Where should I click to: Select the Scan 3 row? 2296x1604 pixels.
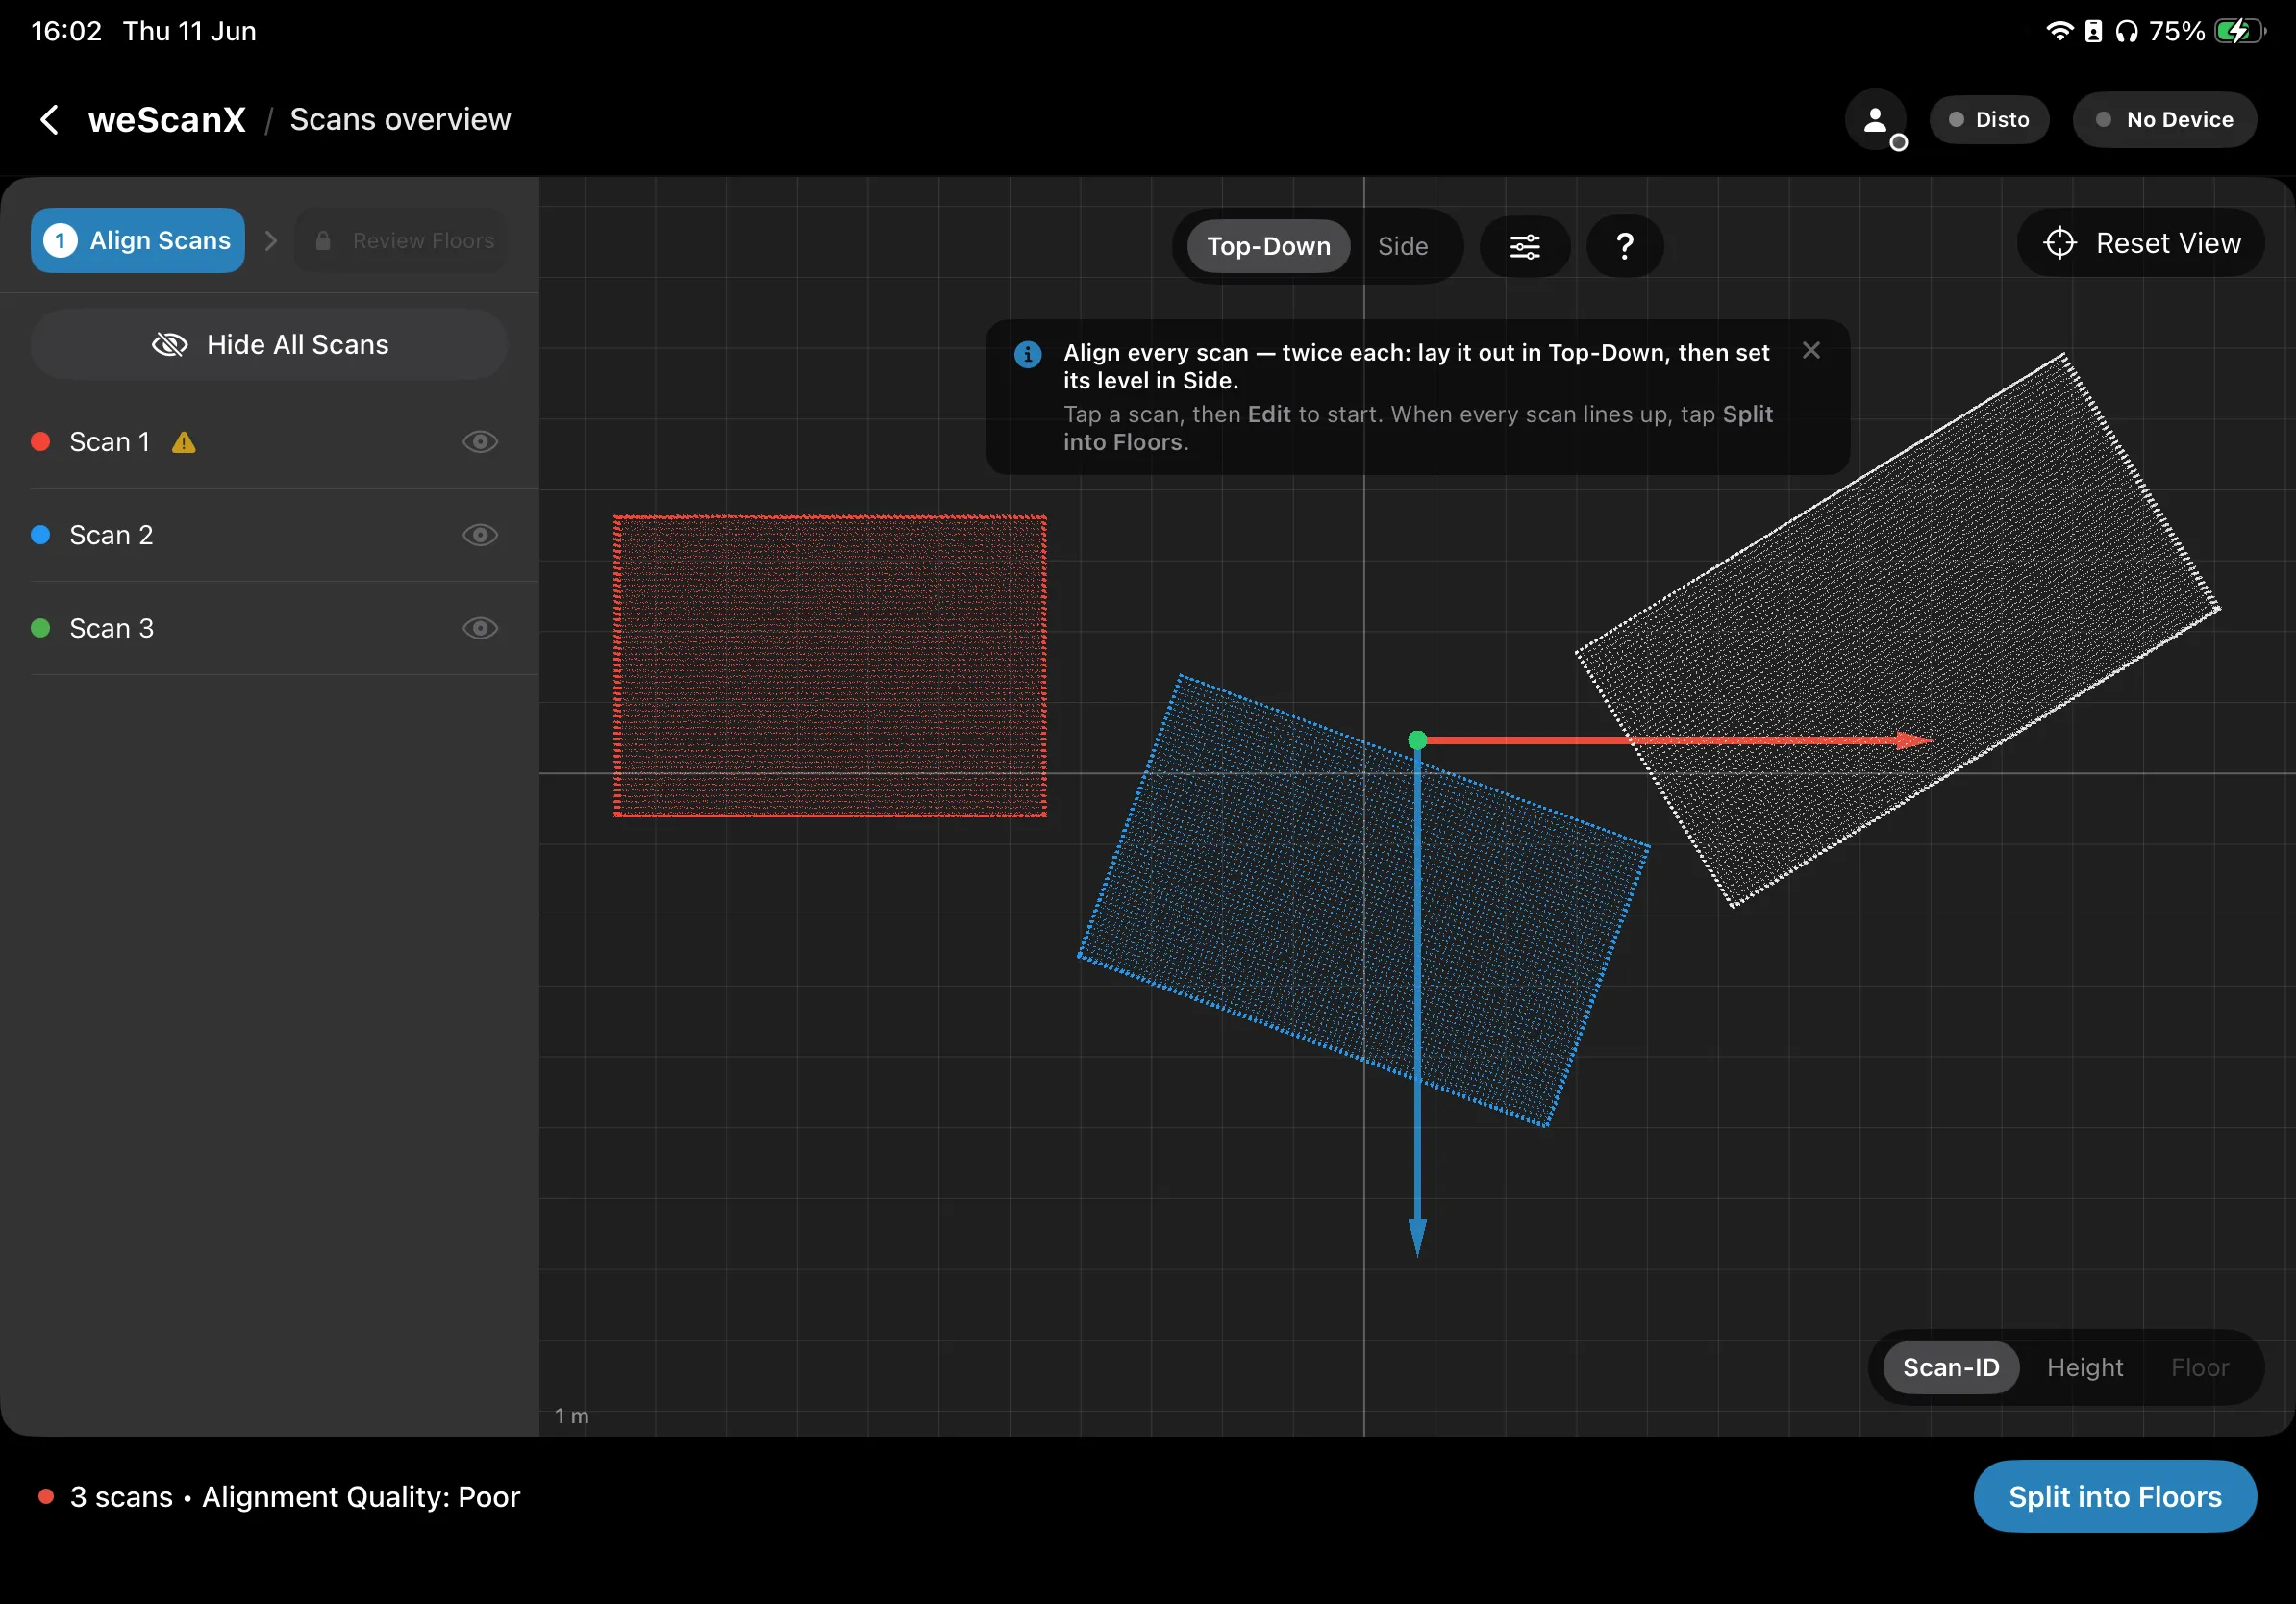click(269, 628)
